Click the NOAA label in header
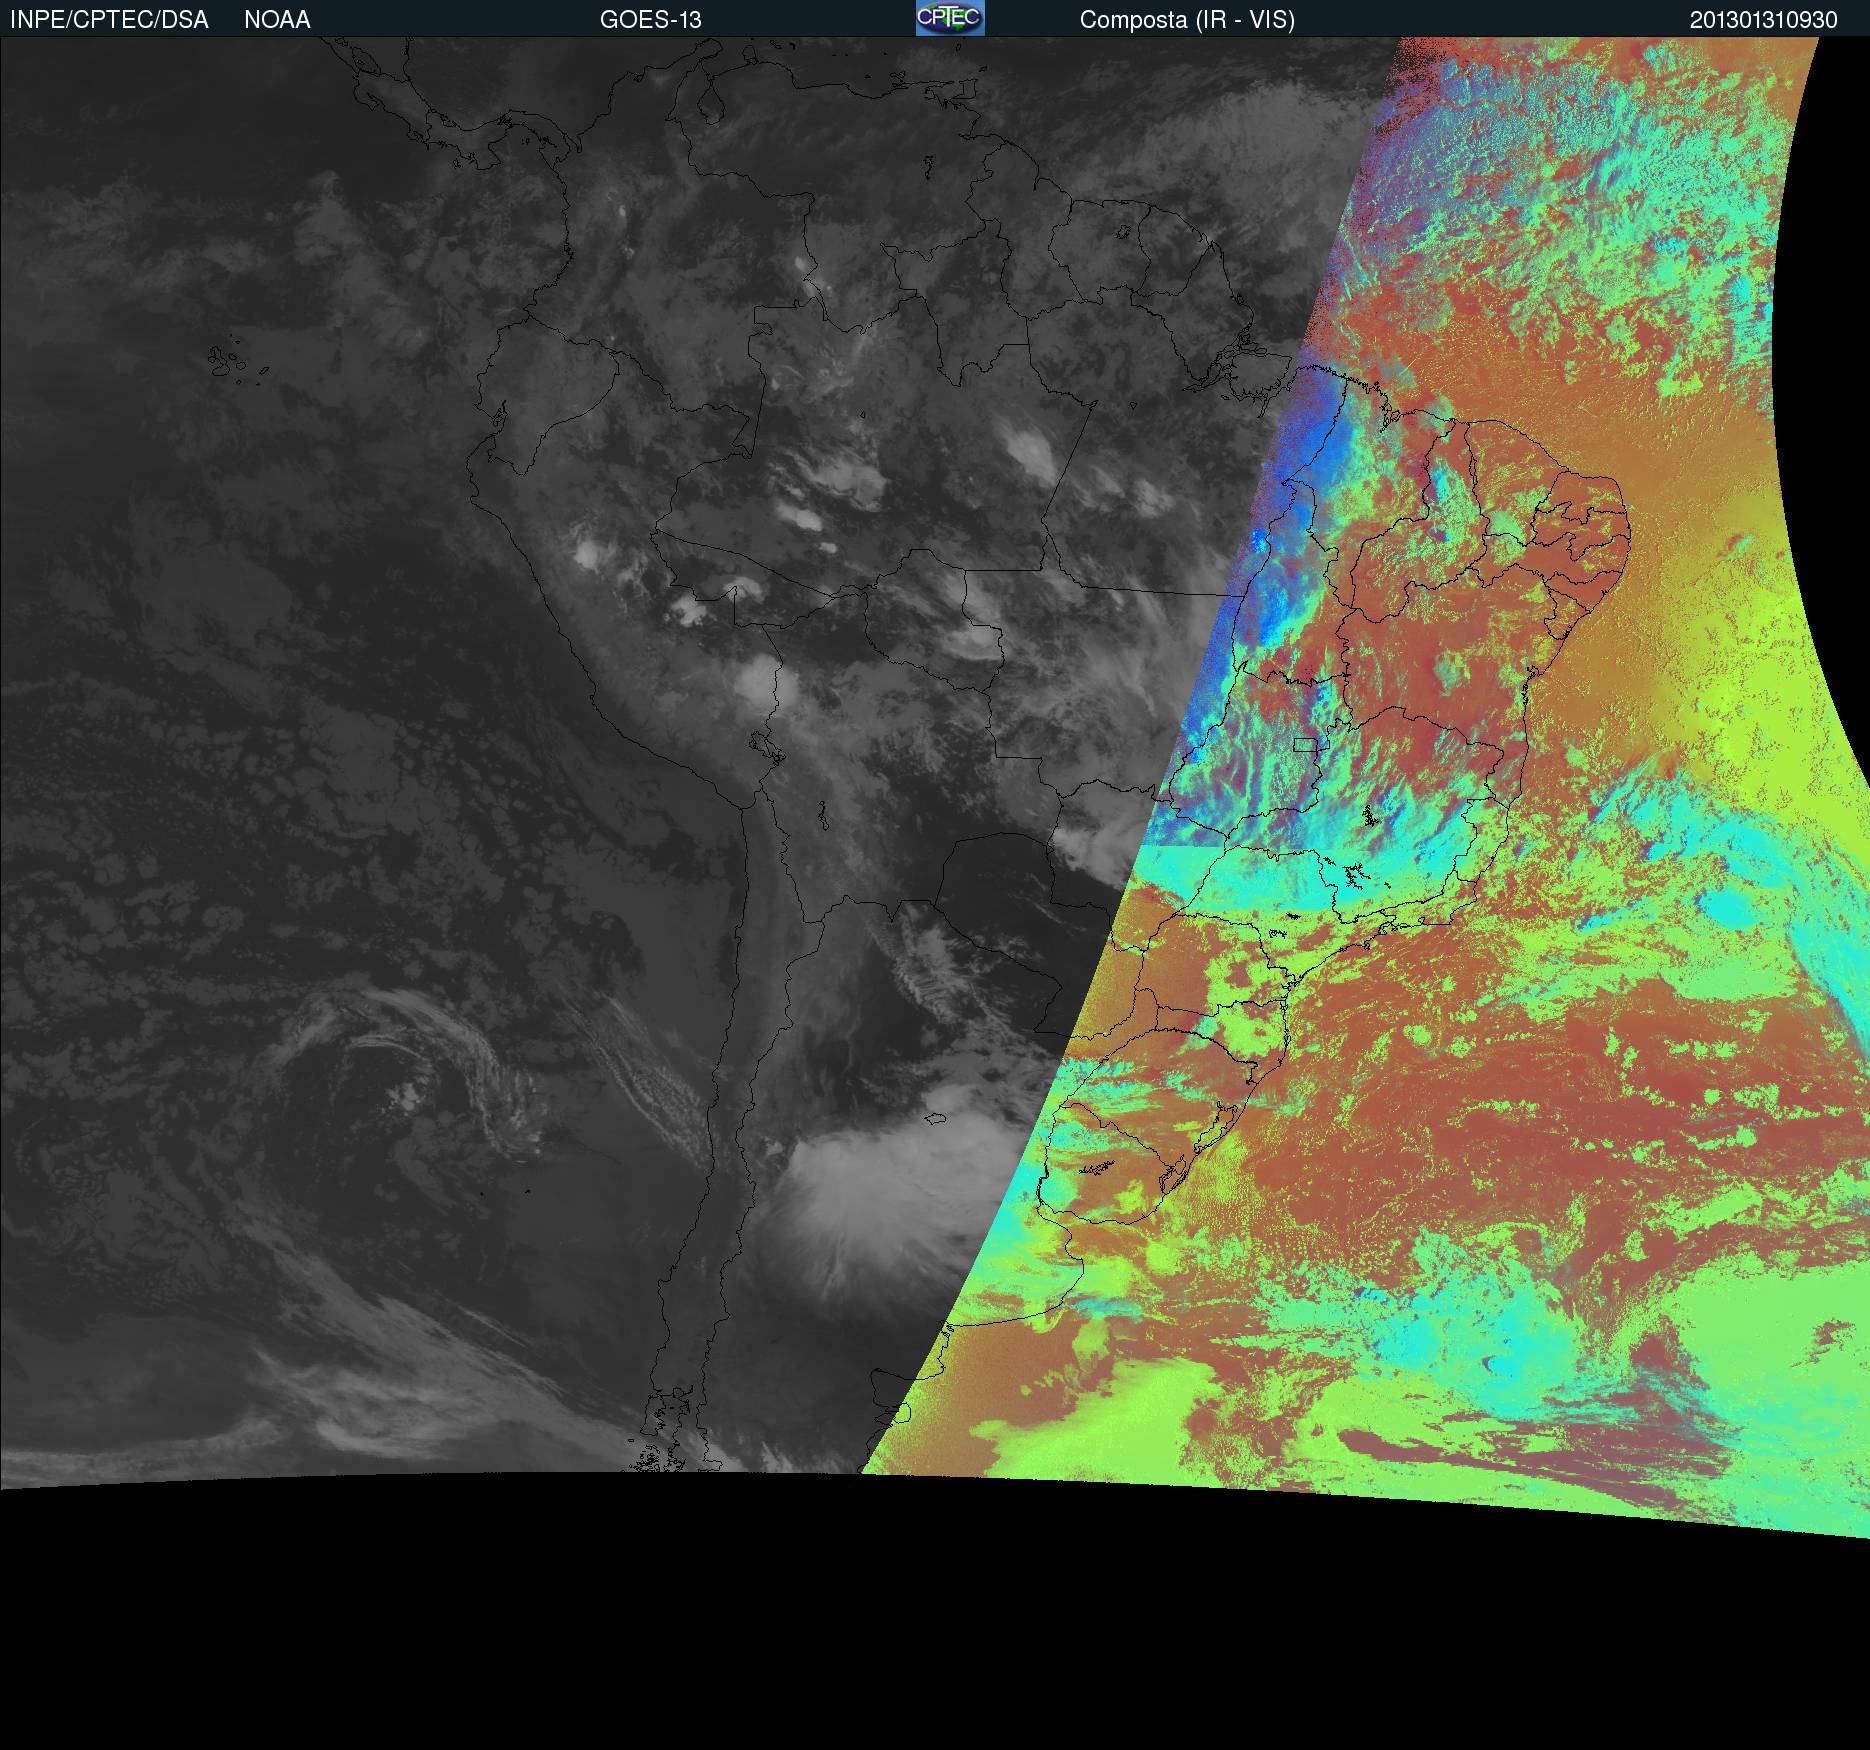Image resolution: width=1870 pixels, height=1750 pixels. click(x=277, y=20)
